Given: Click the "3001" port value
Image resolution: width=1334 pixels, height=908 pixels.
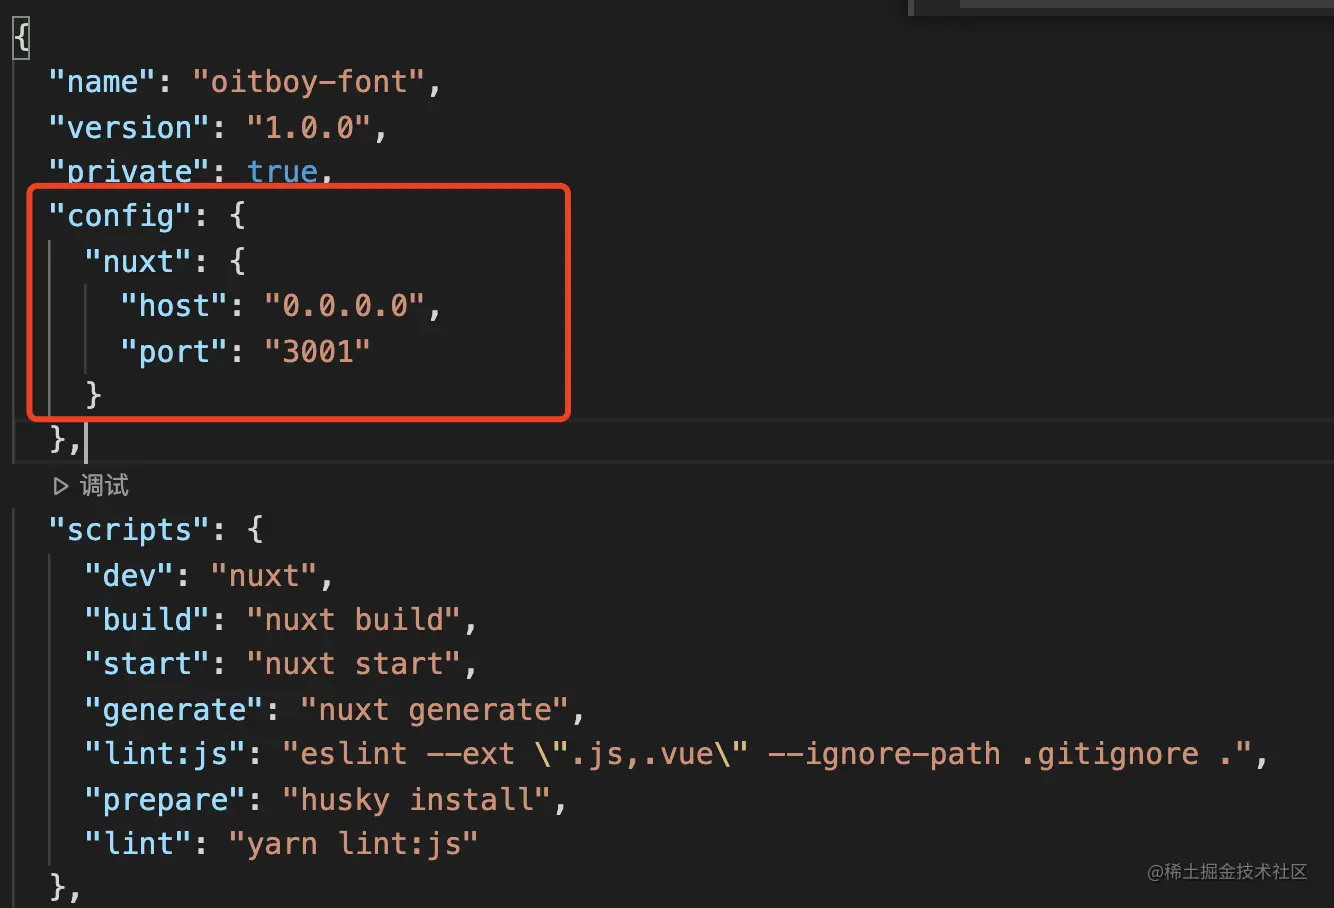Looking at the screenshot, I should 318,351.
